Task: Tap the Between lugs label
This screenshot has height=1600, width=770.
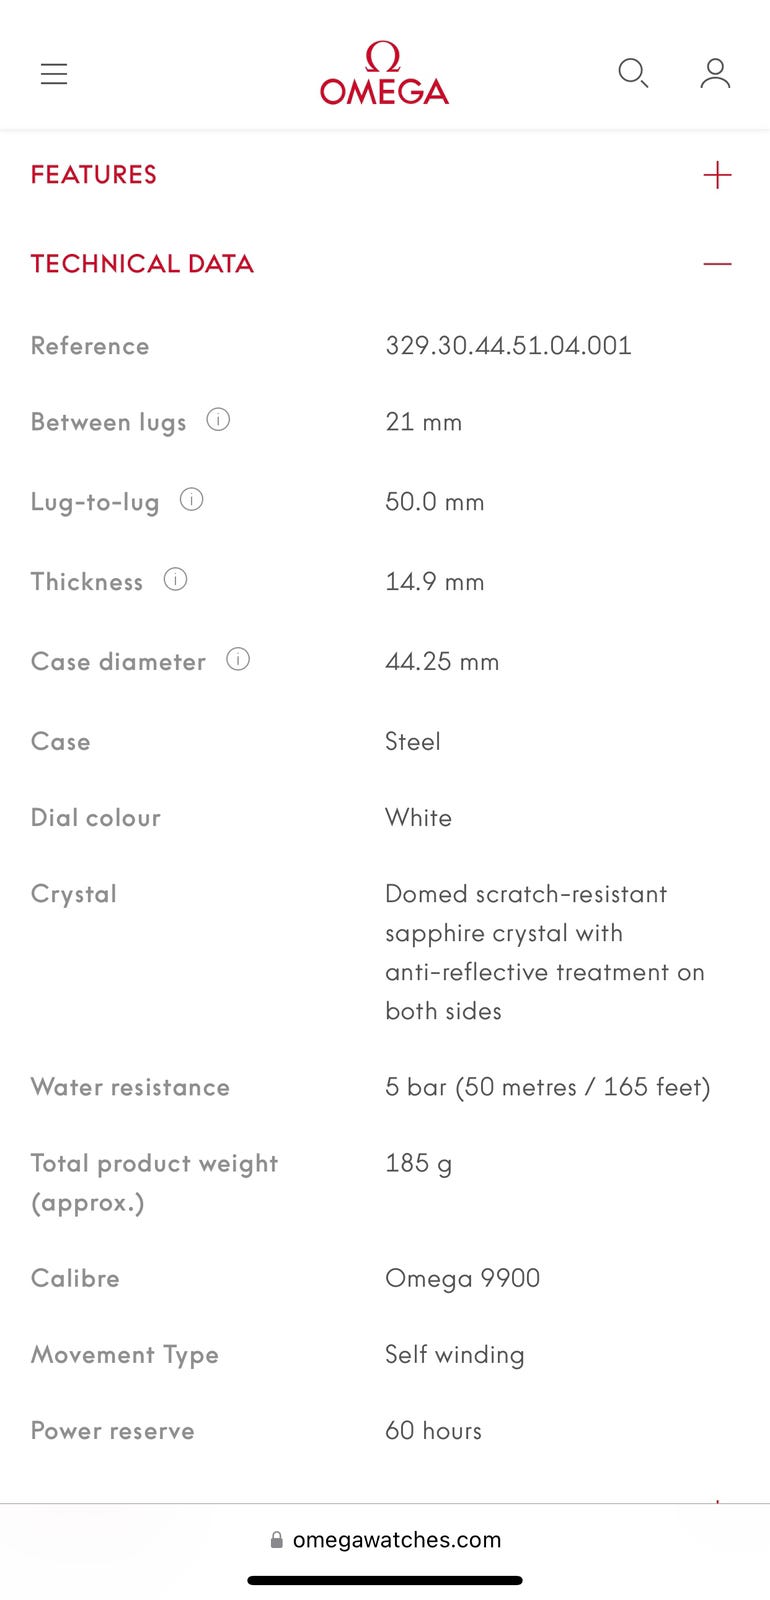Action: [x=108, y=422]
